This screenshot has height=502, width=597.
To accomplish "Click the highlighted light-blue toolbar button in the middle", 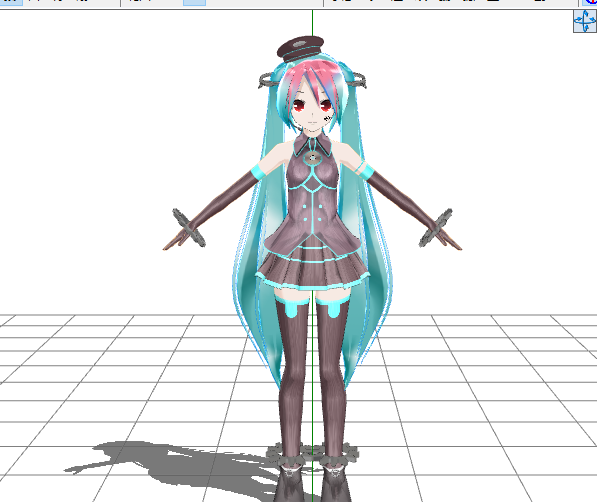I will (x=194, y=3).
